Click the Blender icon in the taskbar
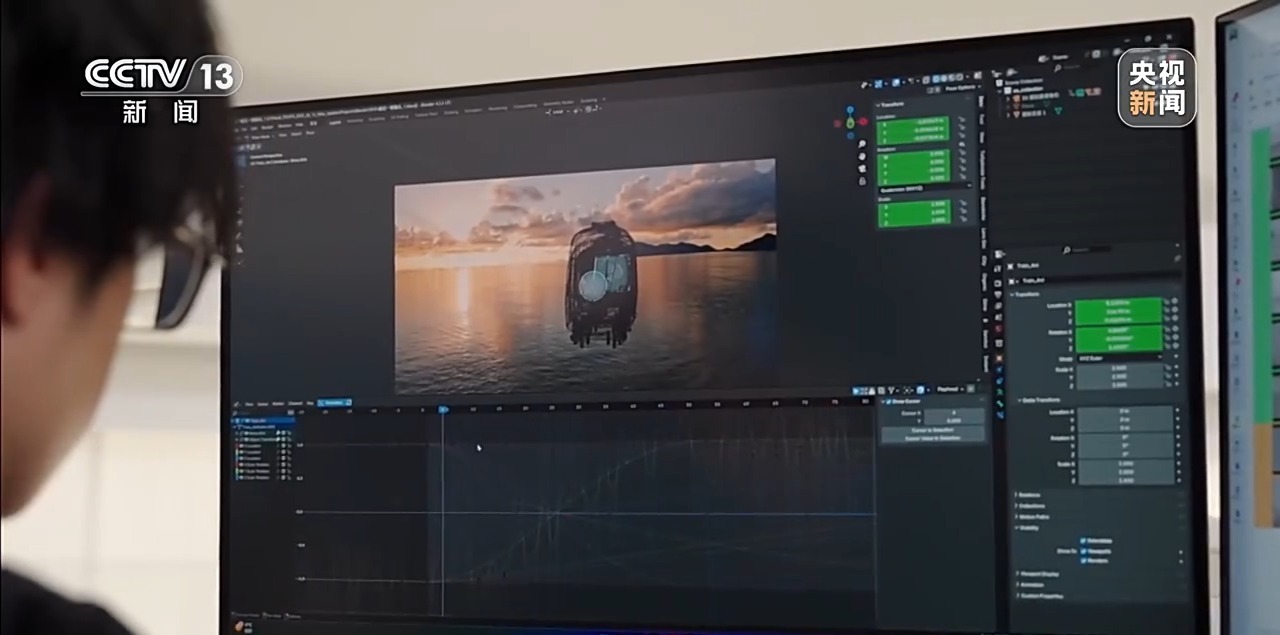 (x=240, y=627)
